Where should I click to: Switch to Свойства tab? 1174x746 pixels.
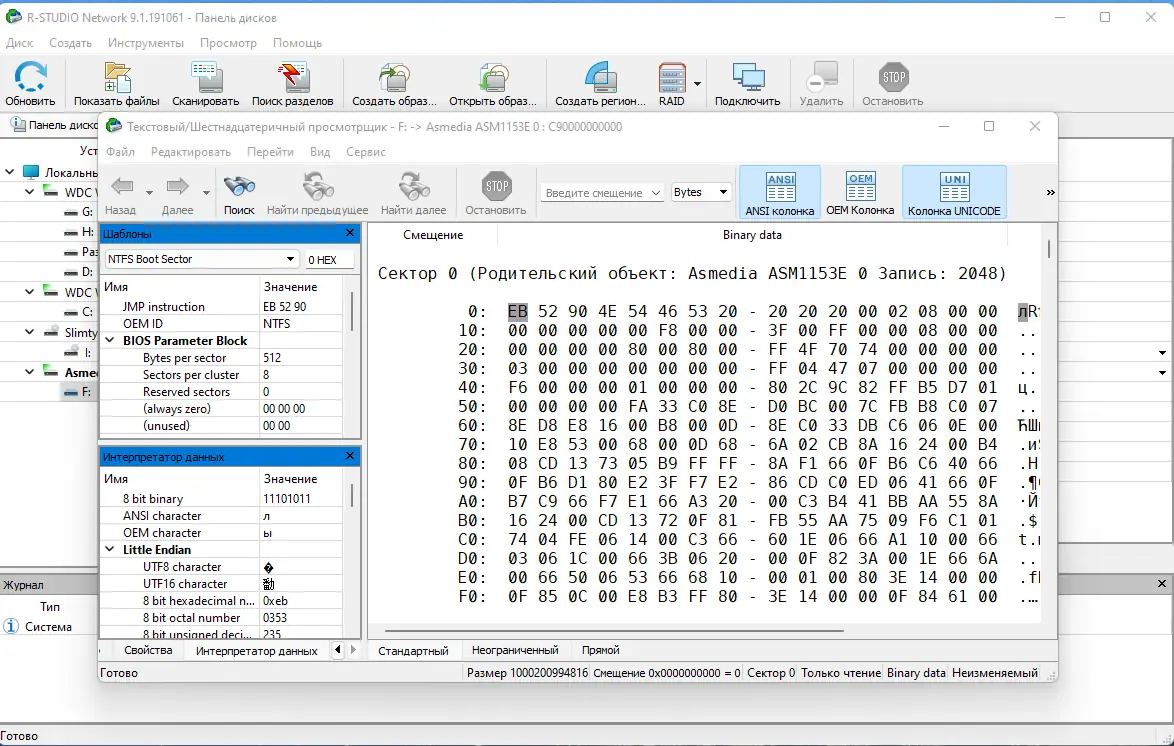pyautogui.click(x=148, y=650)
